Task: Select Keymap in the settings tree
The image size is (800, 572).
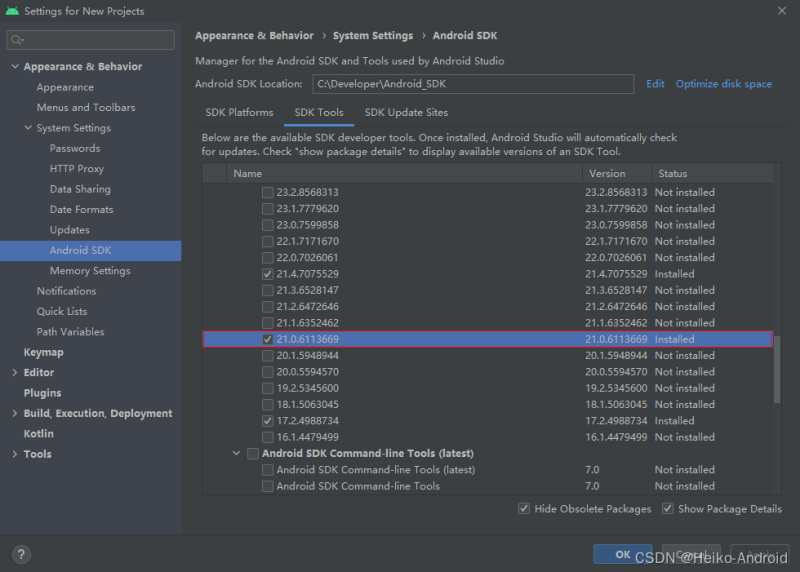Action: [x=43, y=353]
